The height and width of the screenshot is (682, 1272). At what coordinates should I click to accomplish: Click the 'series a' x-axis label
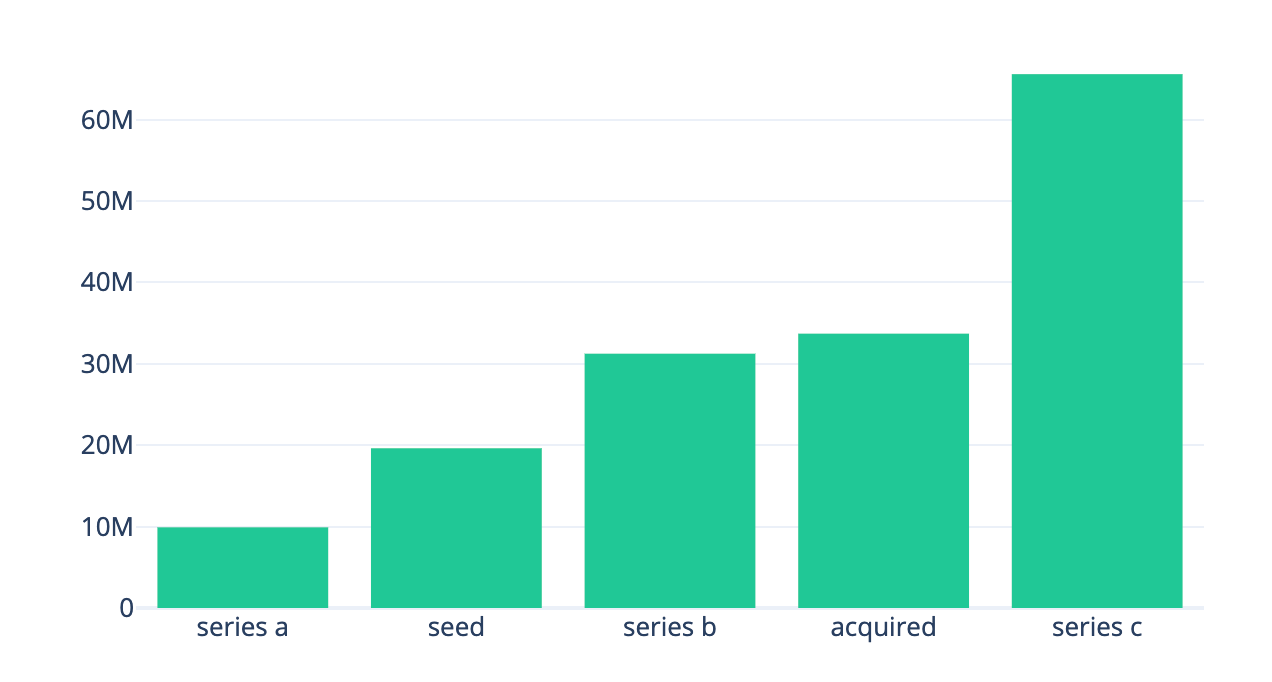[x=243, y=628]
